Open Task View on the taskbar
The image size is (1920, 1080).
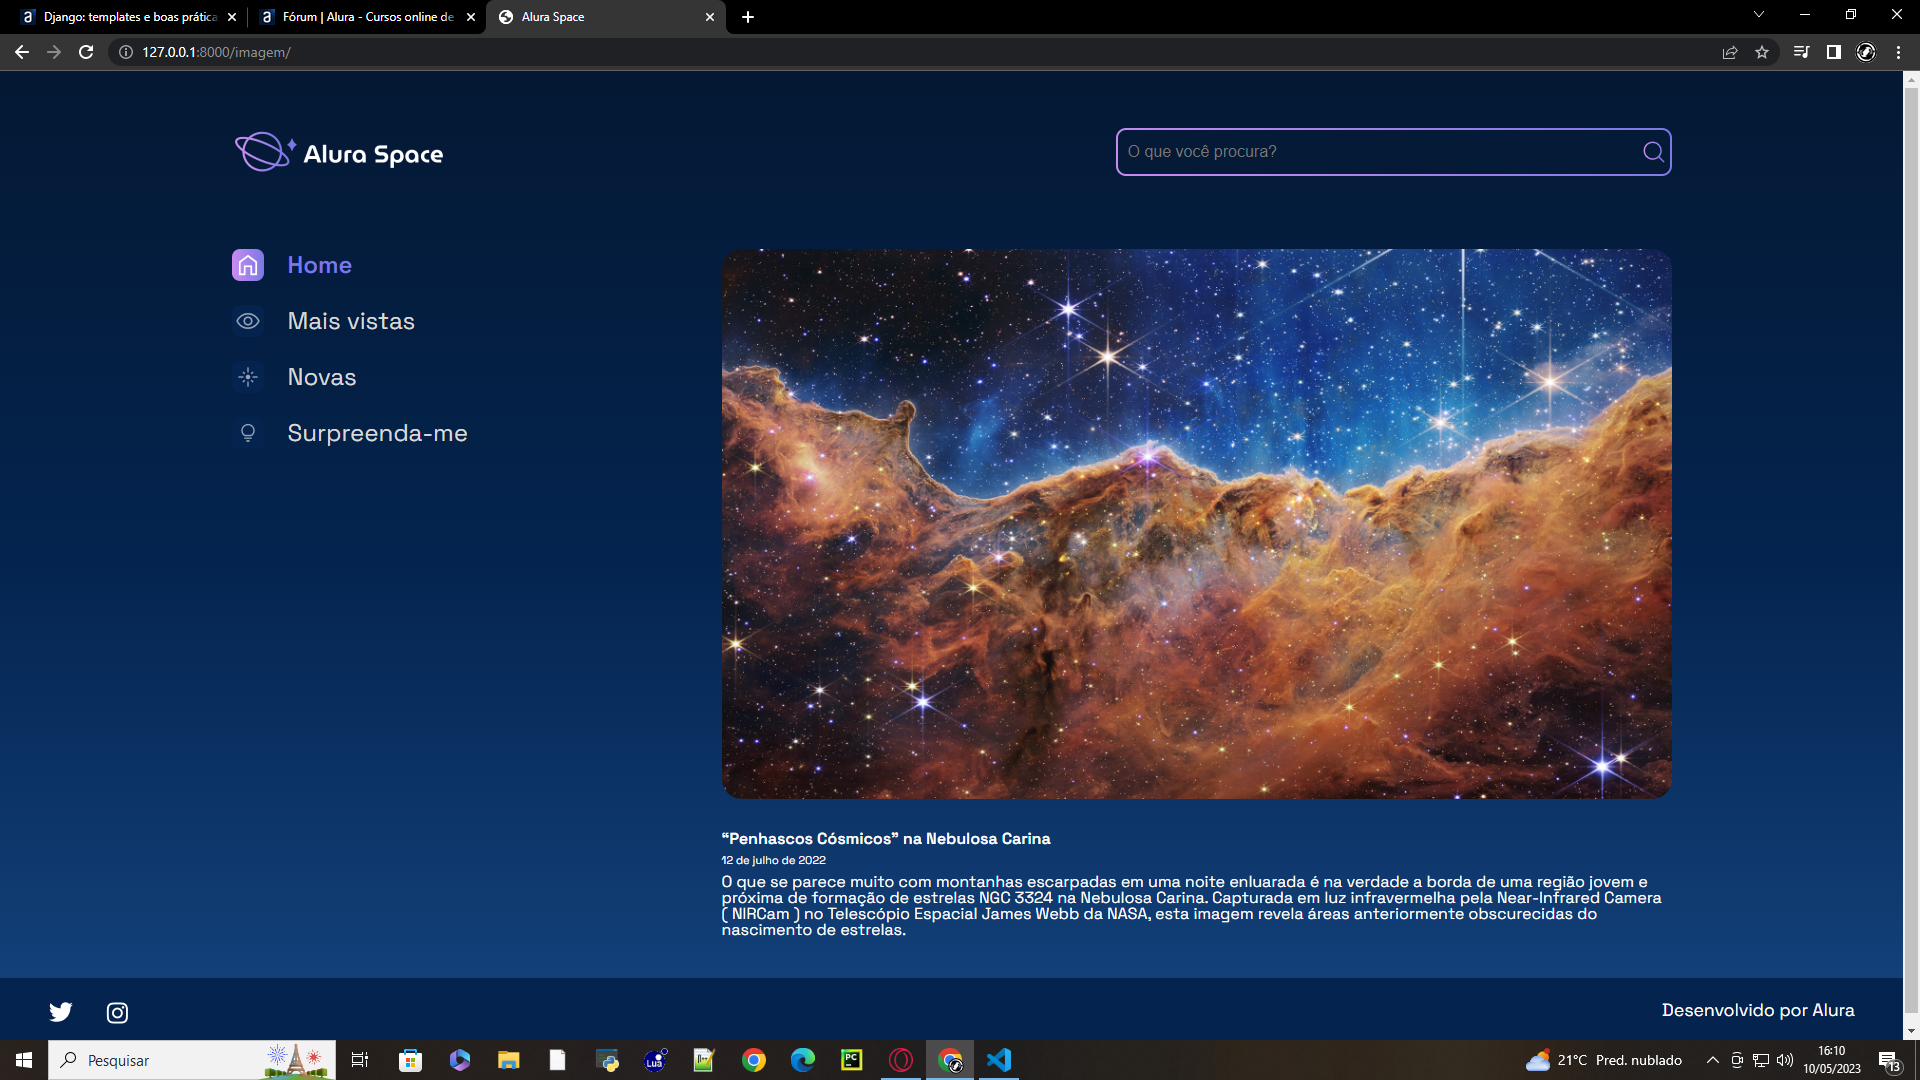click(360, 1060)
